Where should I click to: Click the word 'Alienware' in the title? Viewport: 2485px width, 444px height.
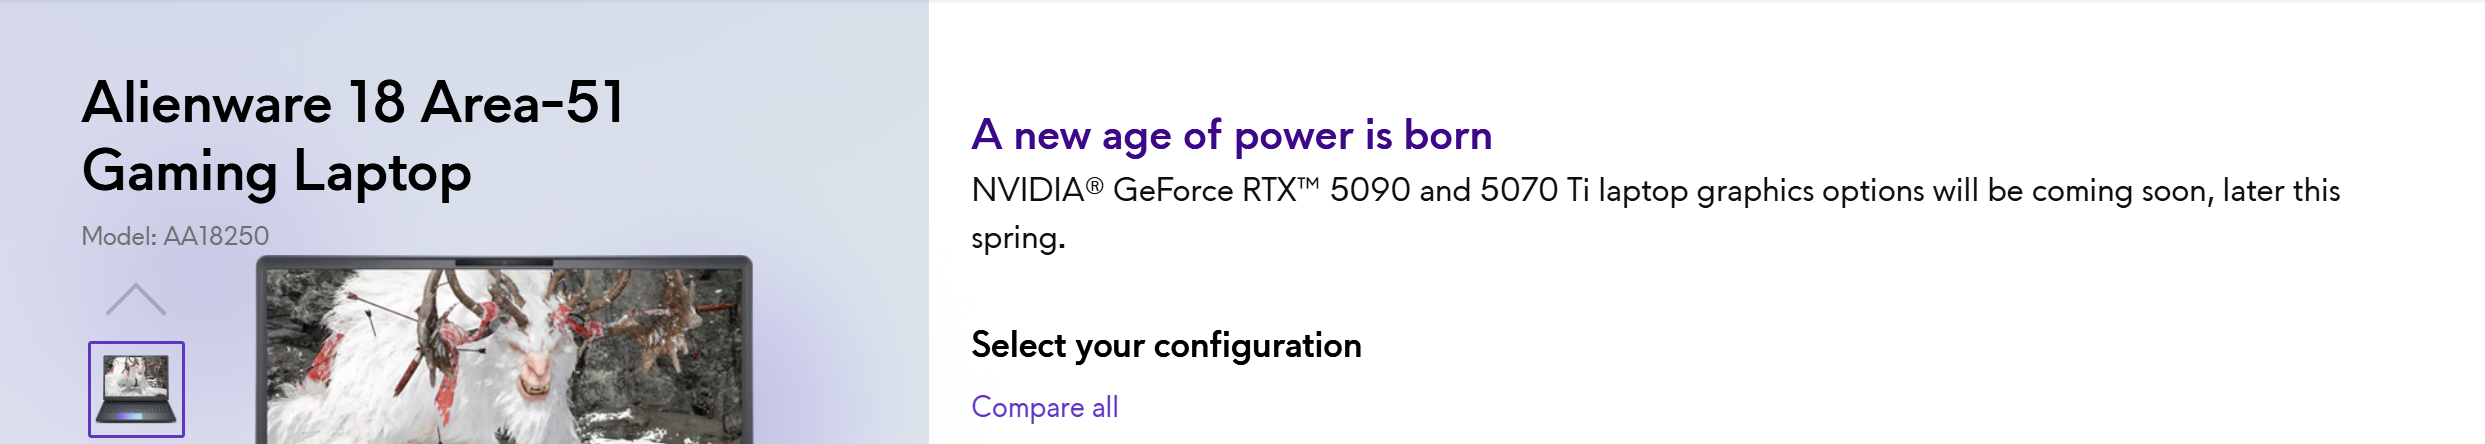(207, 102)
